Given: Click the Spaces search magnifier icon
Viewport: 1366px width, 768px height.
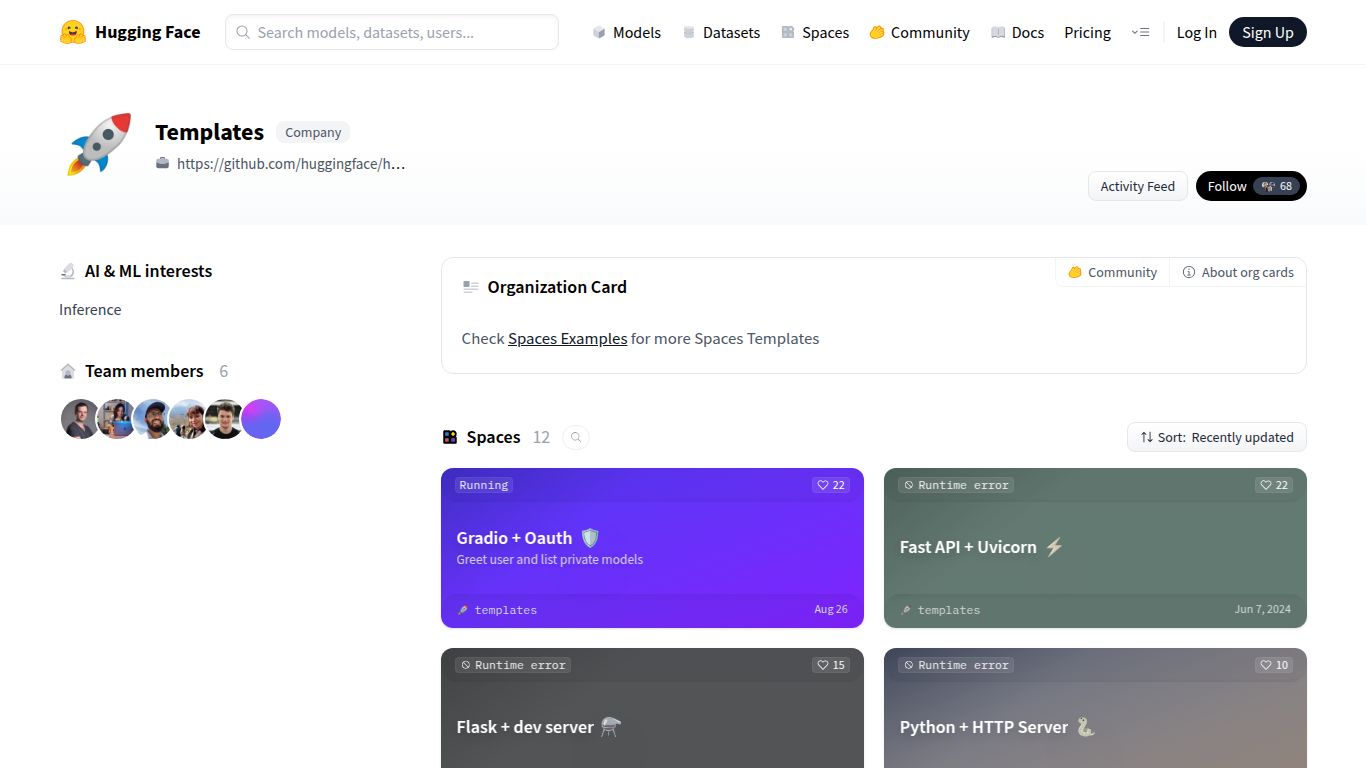Looking at the screenshot, I should 576,437.
